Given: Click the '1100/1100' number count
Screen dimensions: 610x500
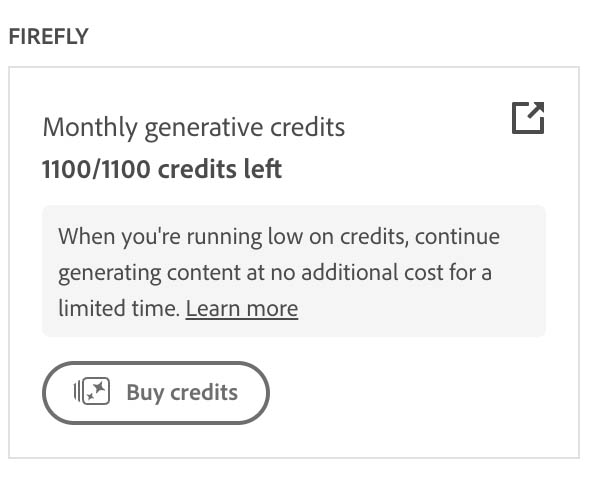Looking at the screenshot, I should 96,169.
